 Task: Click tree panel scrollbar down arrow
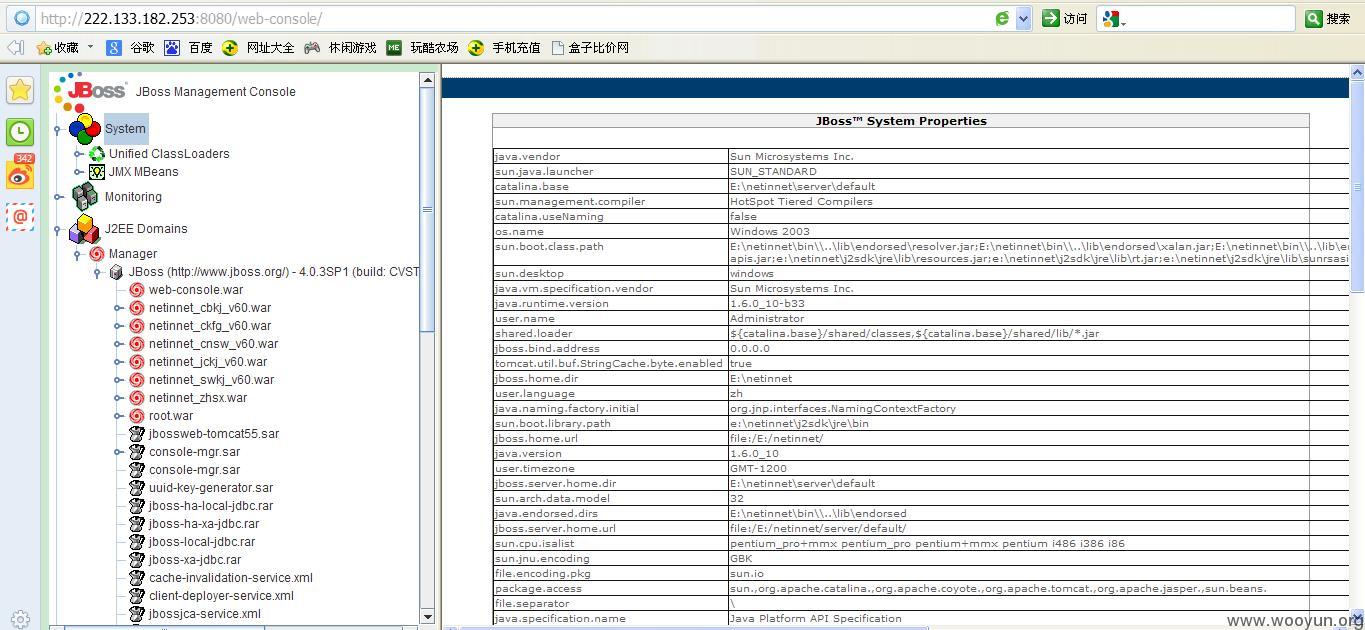[x=427, y=617]
